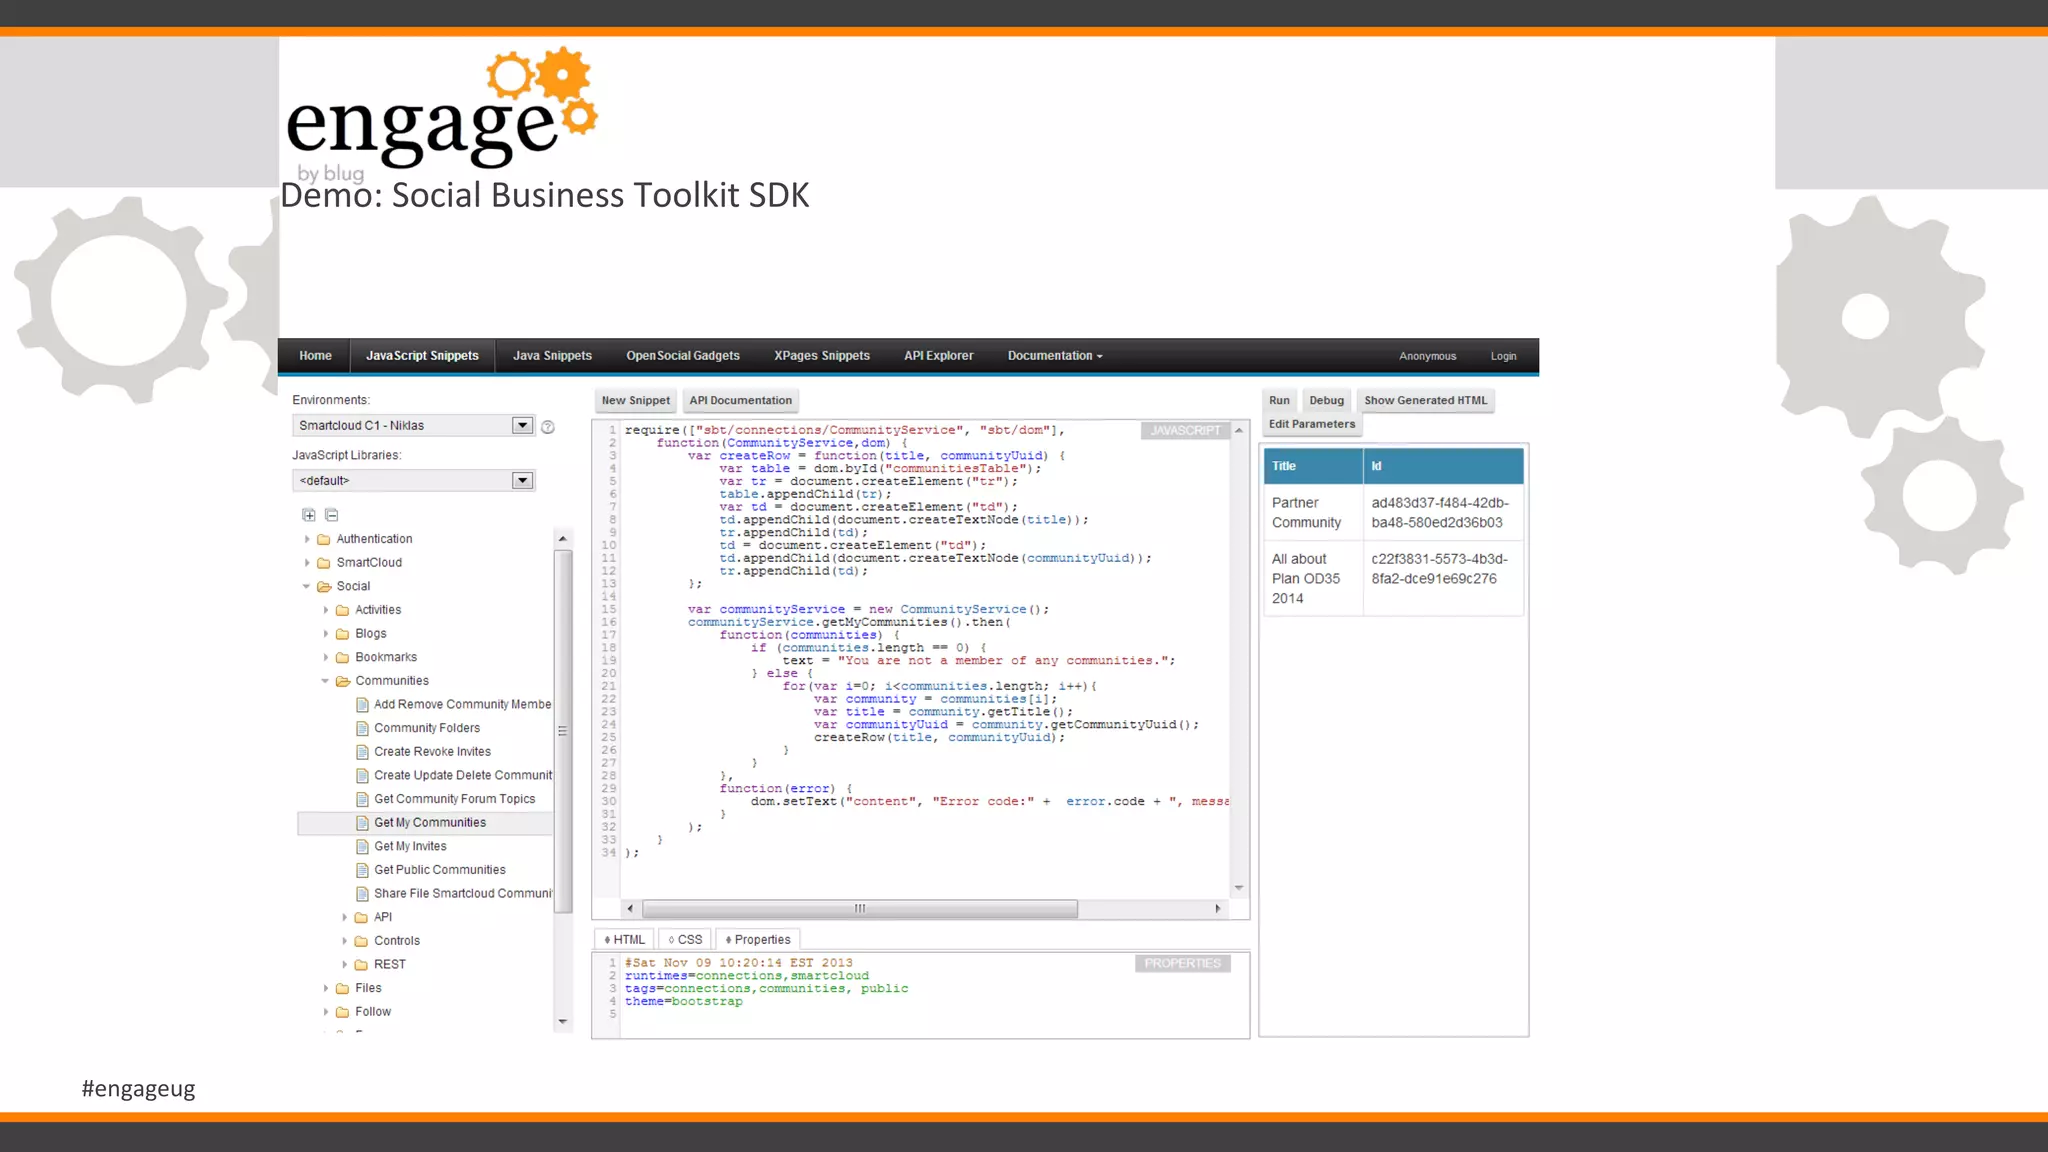This screenshot has height=1152, width=2048.
Task: Switch to the Properties editor tab
Action: 758,940
